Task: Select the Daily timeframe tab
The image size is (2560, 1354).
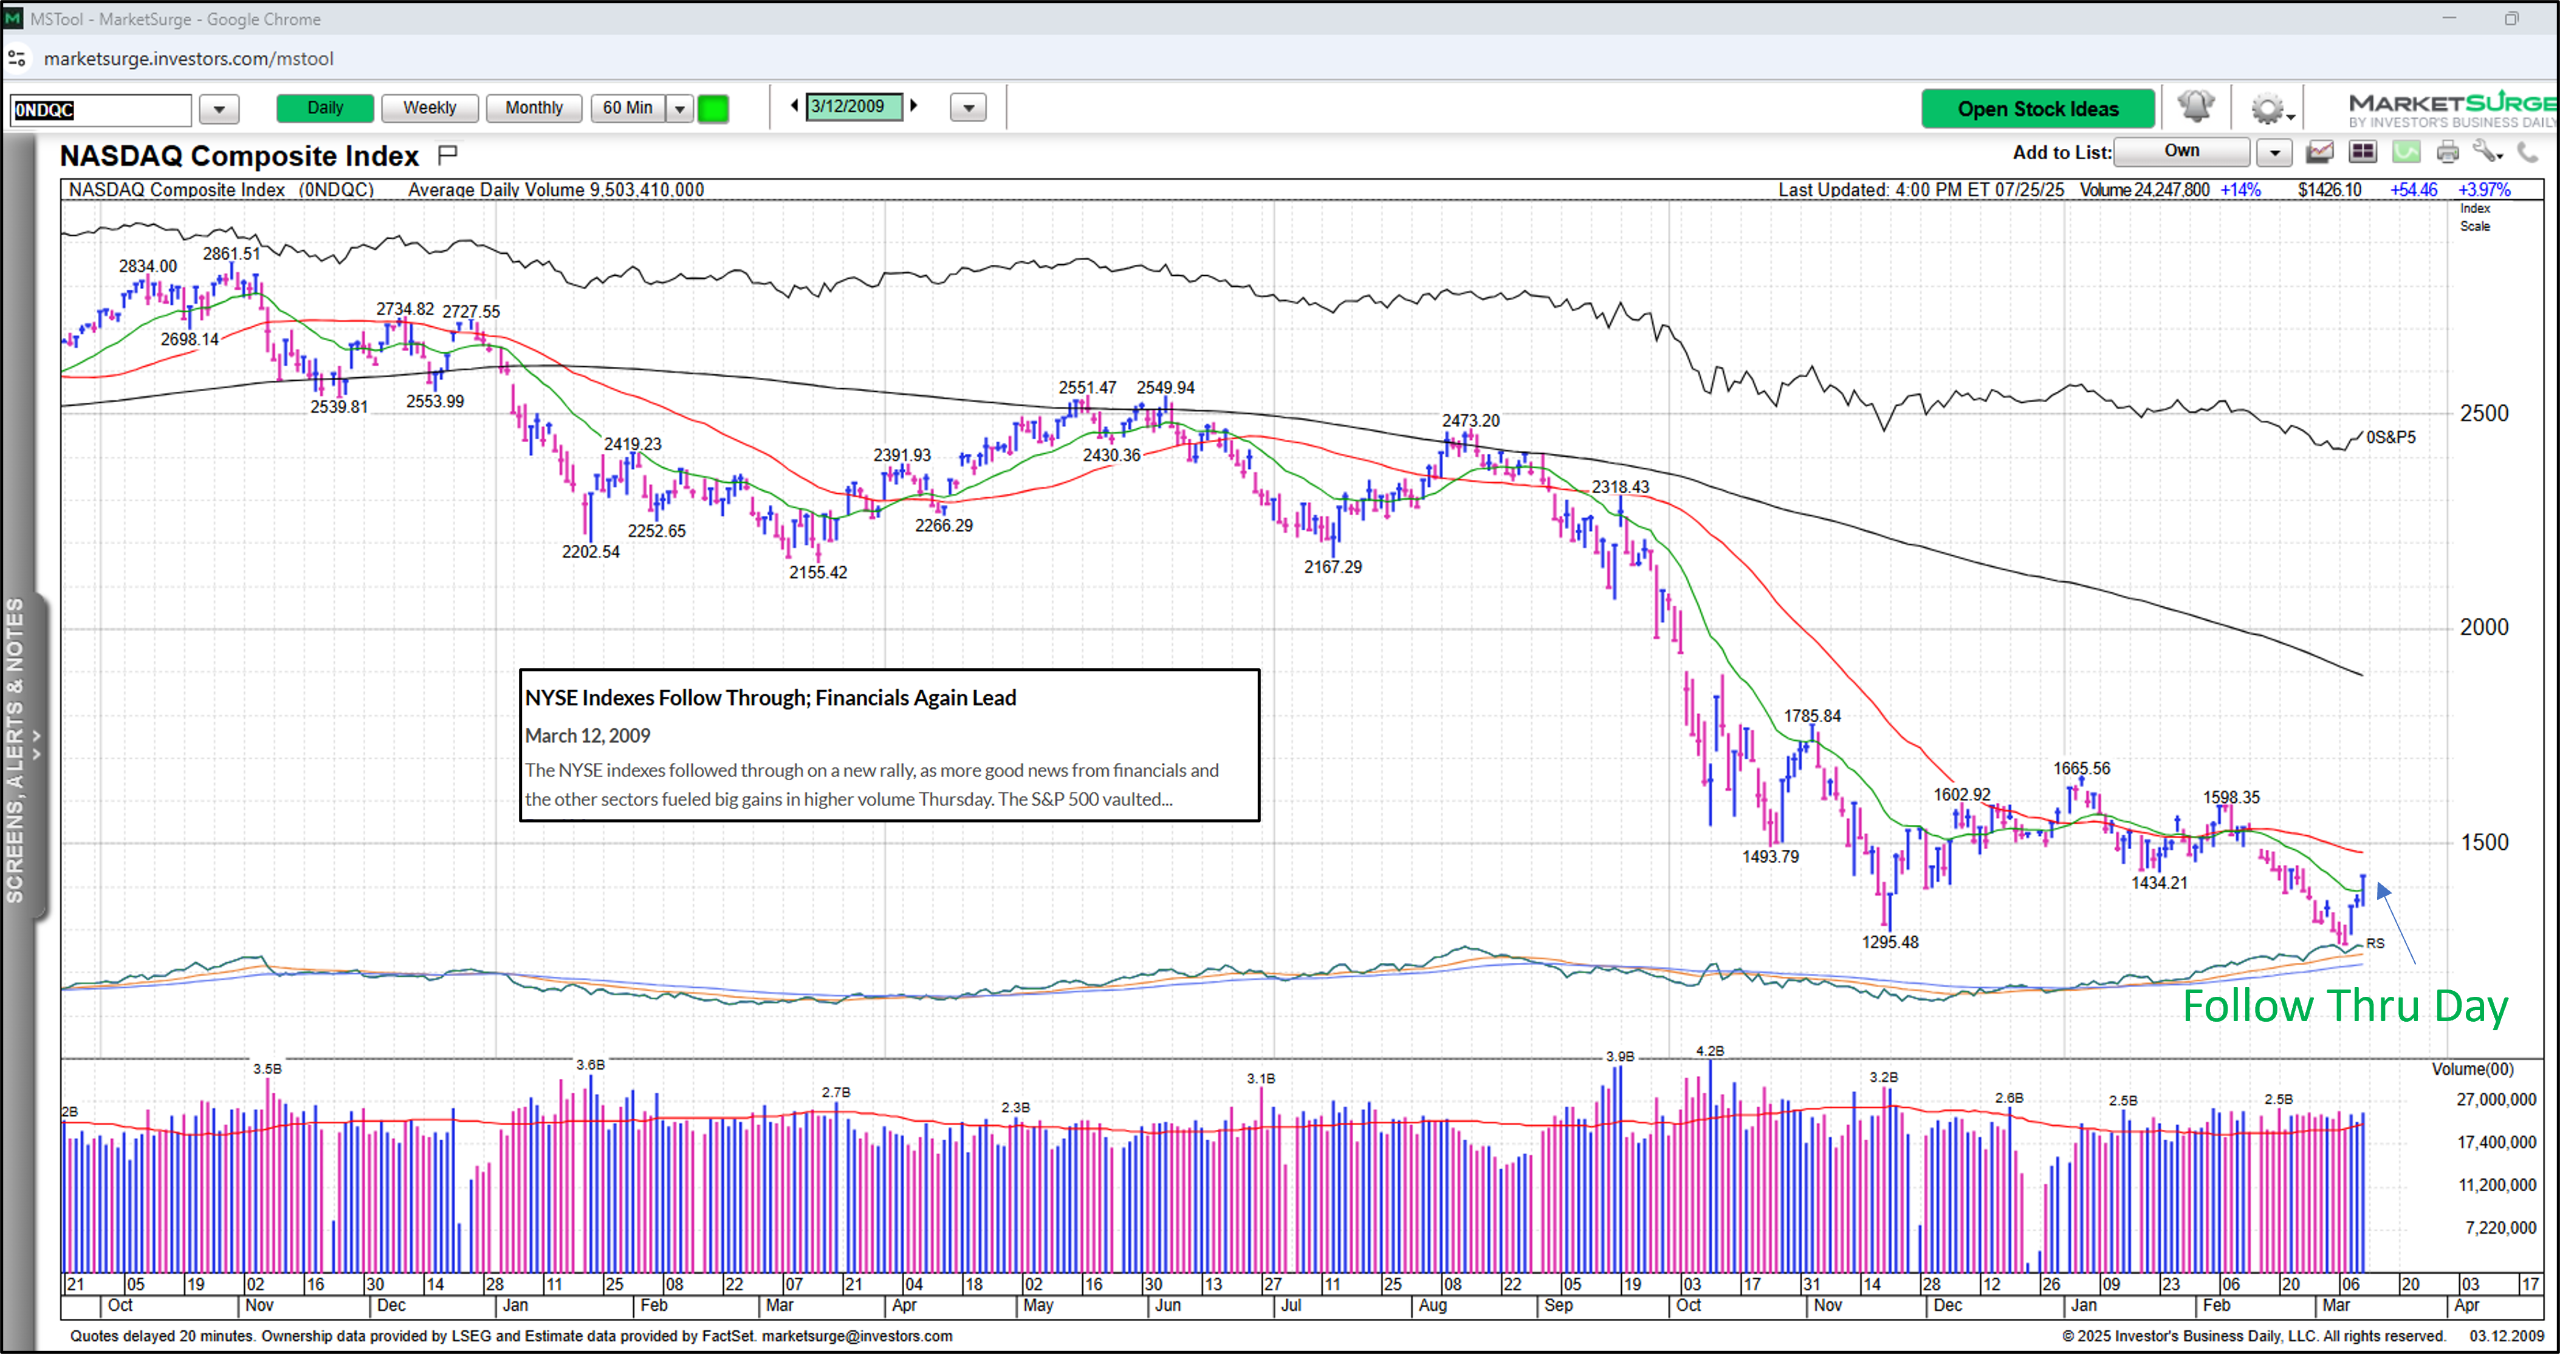Action: click(x=324, y=107)
